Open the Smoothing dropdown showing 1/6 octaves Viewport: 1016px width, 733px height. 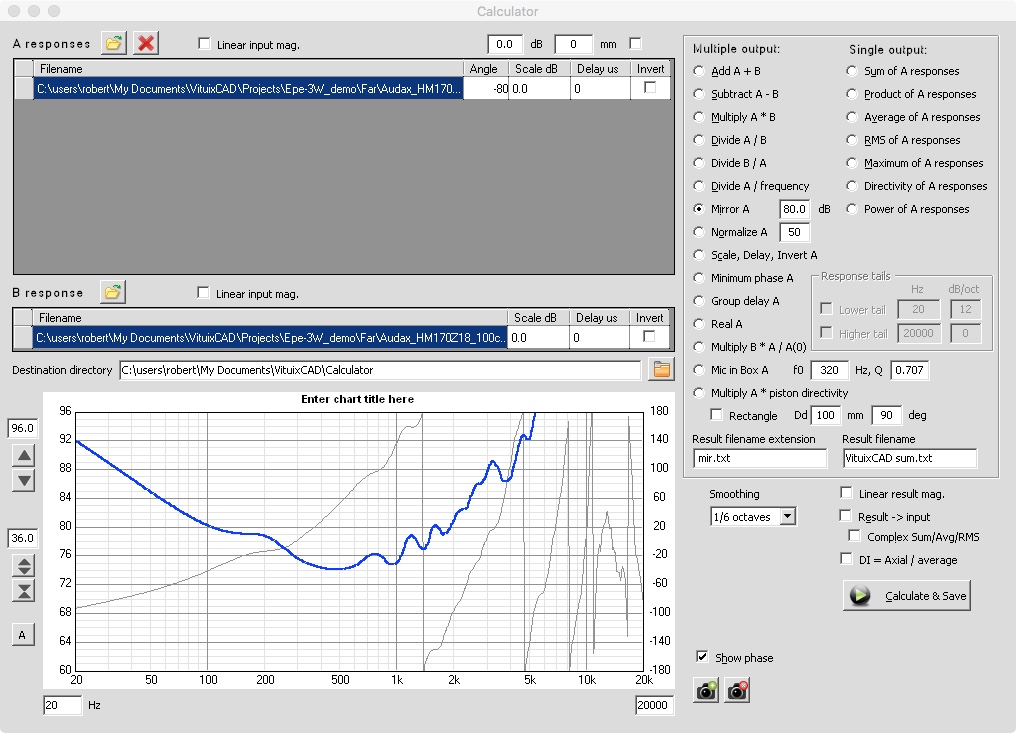click(x=786, y=516)
